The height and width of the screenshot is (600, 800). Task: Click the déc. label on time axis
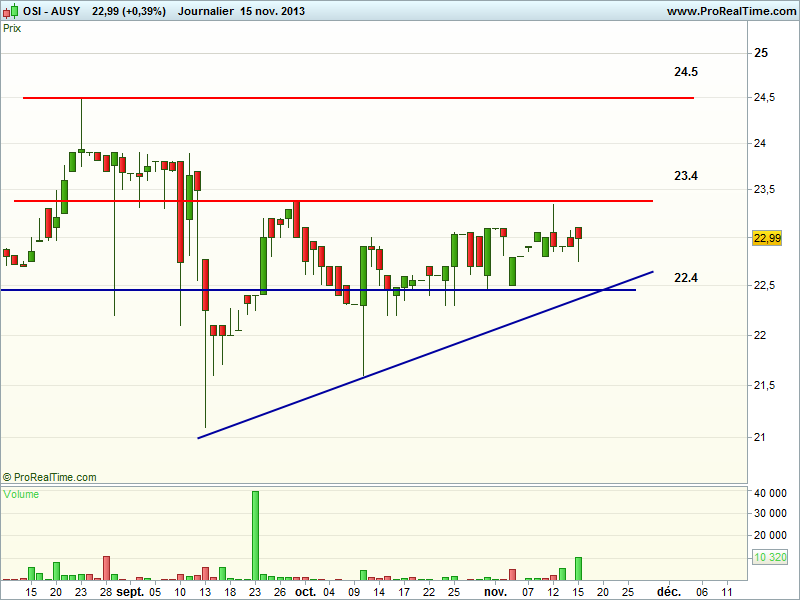point(669,592)
